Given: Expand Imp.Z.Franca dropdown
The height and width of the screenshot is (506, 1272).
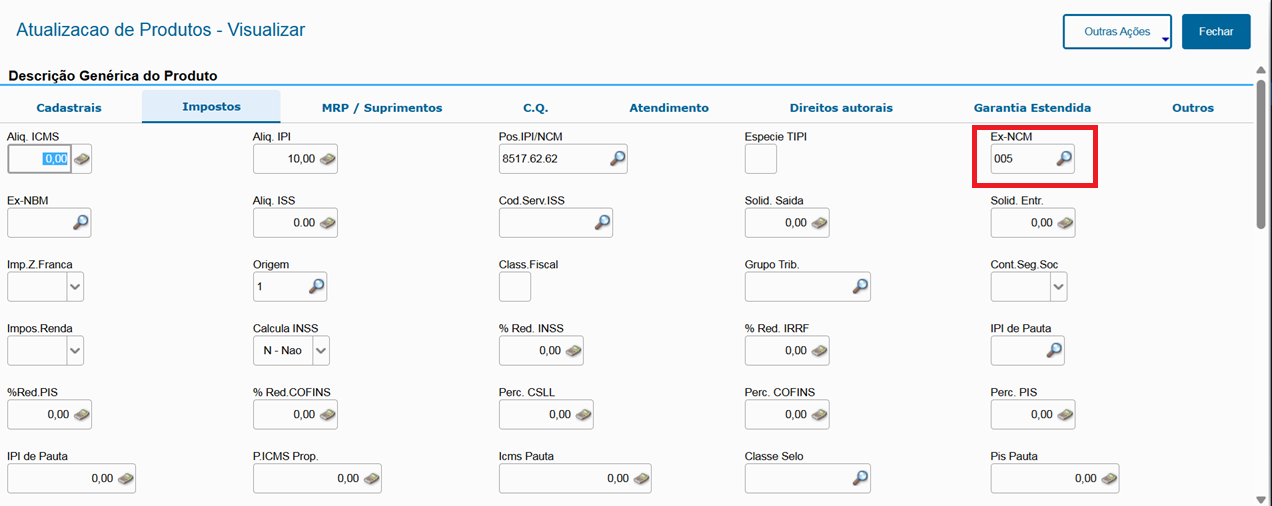Looking at the screenshot, I should [75, 287].
